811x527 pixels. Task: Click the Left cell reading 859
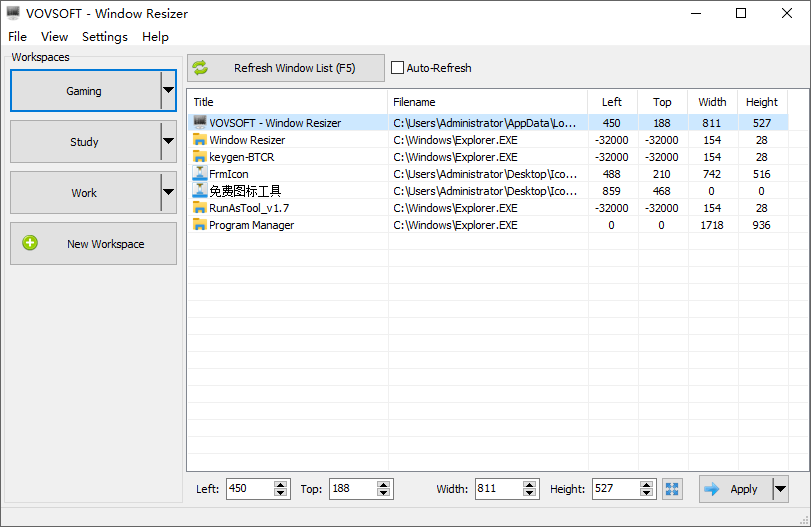click(x=611, y=191)
